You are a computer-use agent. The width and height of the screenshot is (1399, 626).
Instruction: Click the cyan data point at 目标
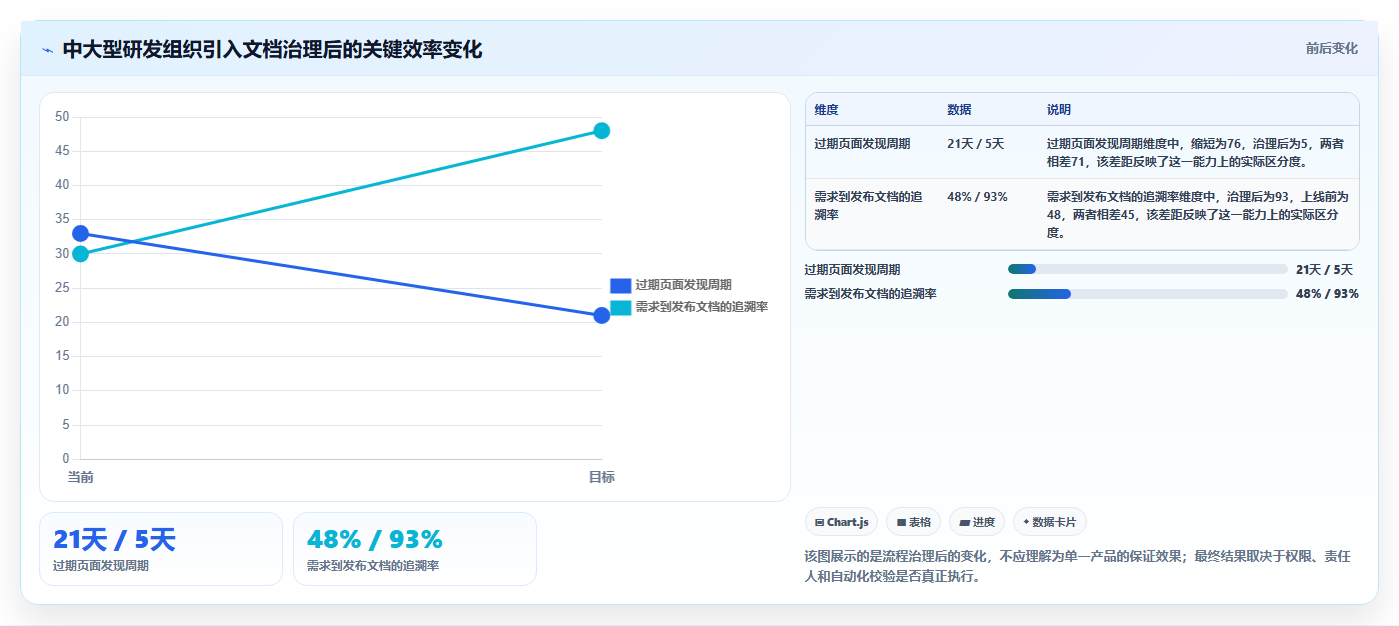(601, 131)
